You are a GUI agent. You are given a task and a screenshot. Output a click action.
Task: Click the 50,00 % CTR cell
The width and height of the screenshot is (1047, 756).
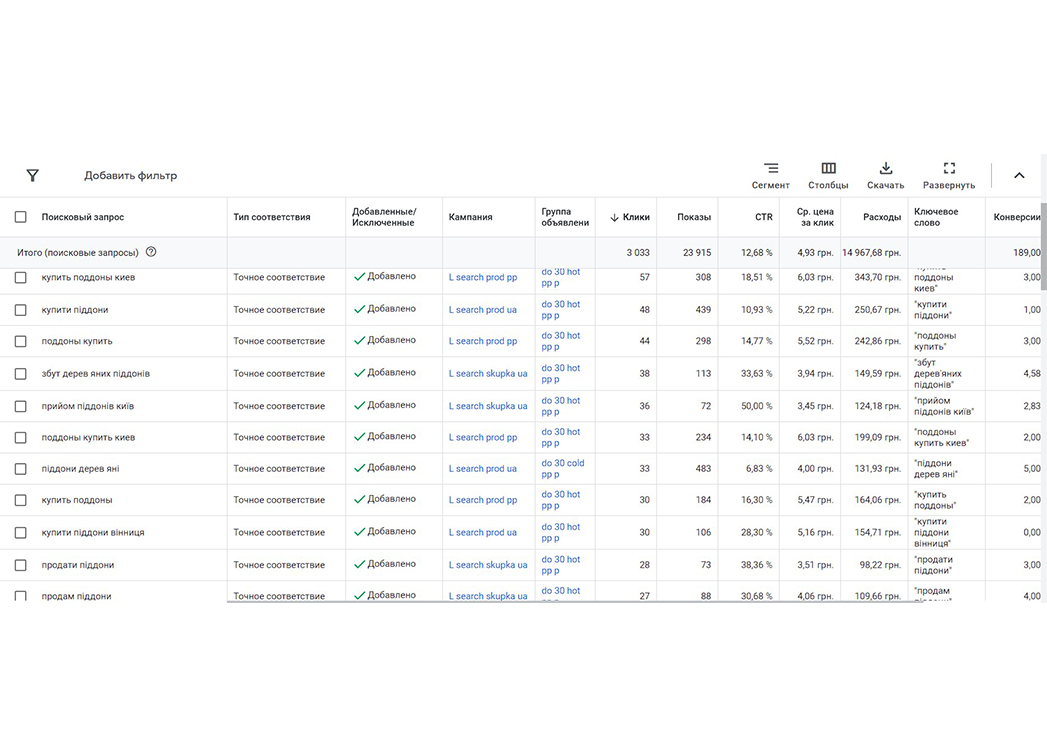tap(757, 406)
